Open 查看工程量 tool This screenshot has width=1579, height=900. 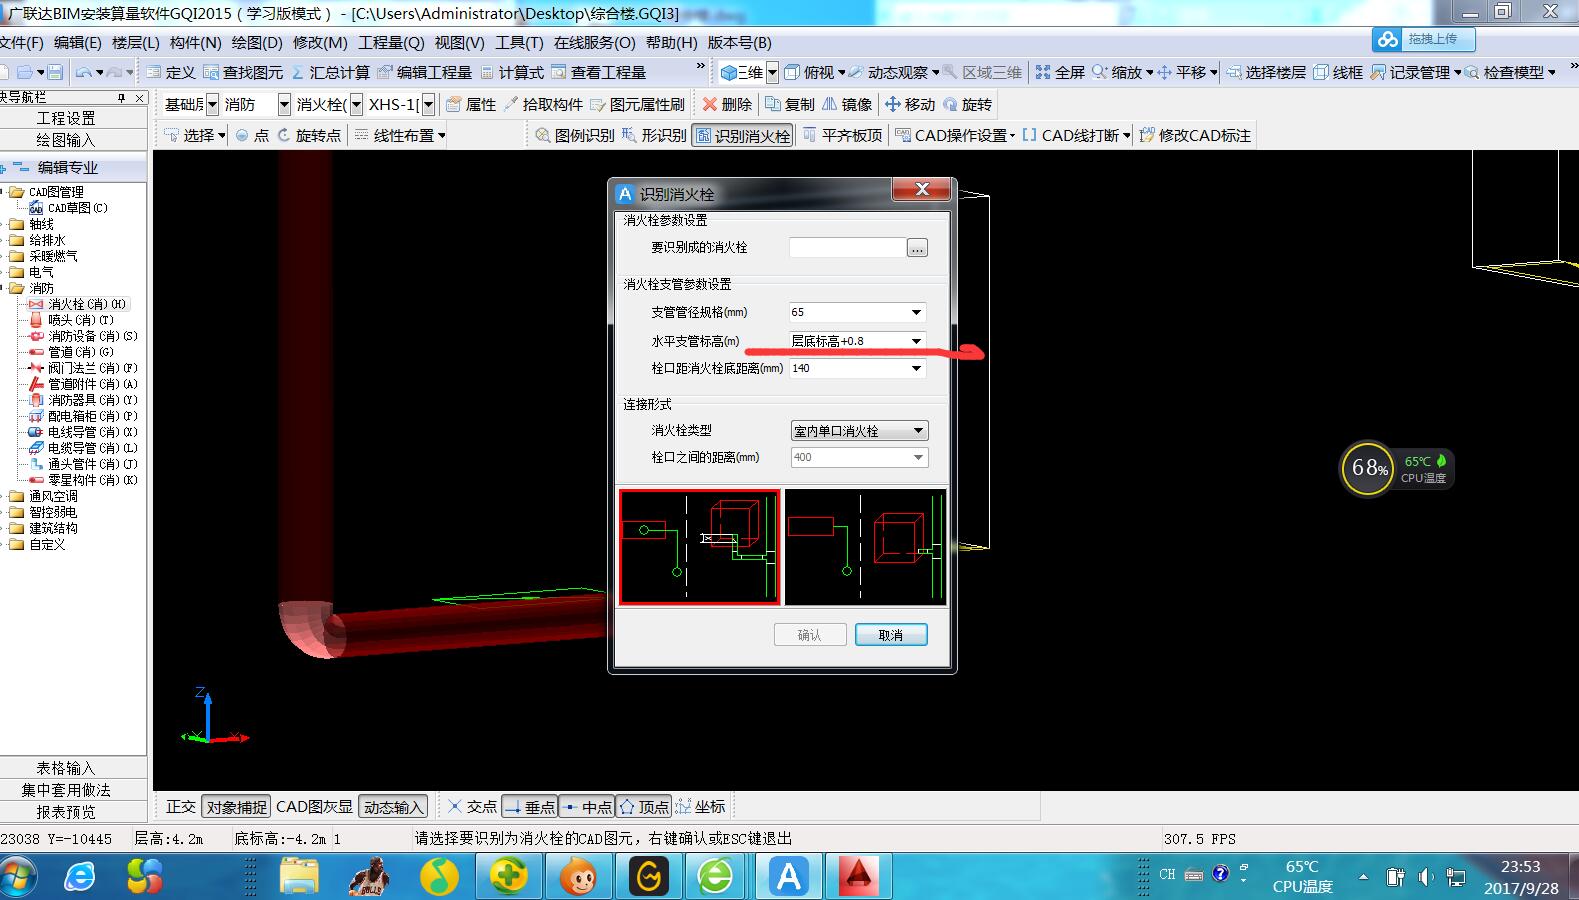pyautogui.click(x=599, y=72)
